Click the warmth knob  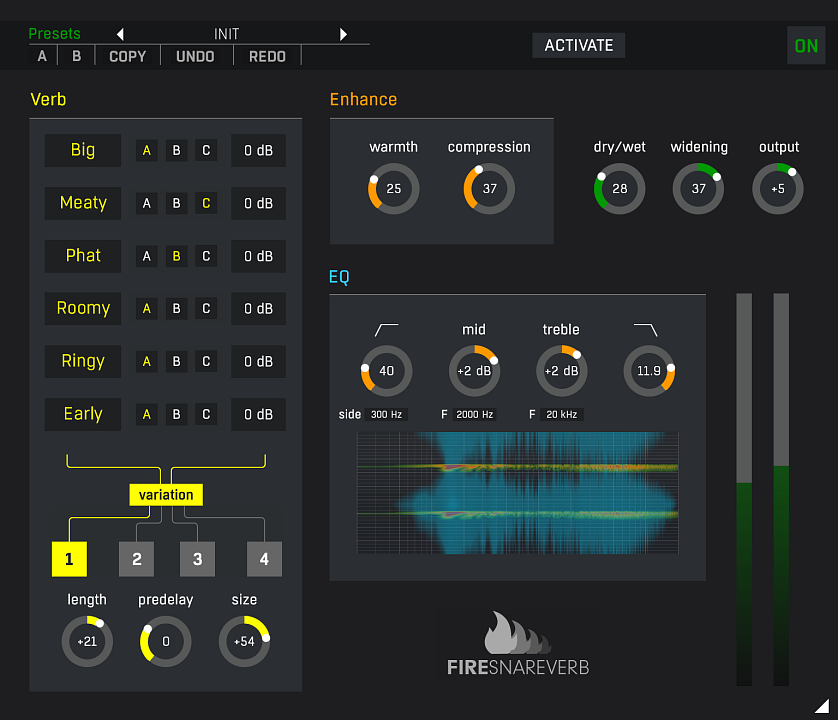394,189
